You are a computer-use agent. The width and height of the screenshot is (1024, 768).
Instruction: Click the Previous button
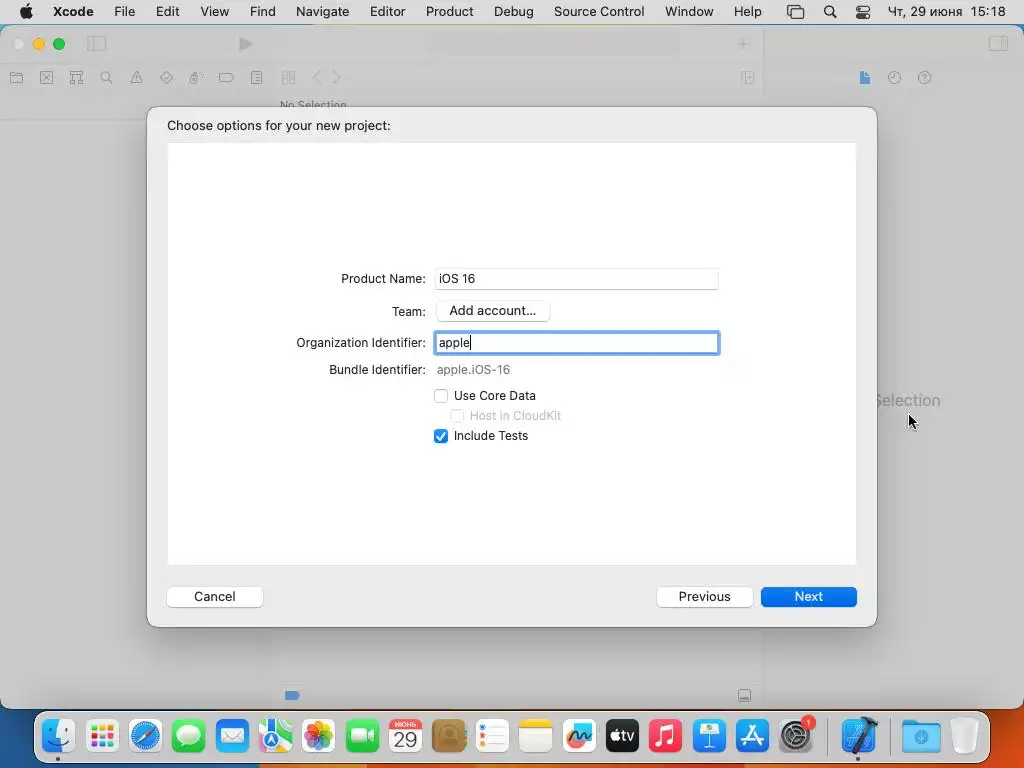(705, 597)
